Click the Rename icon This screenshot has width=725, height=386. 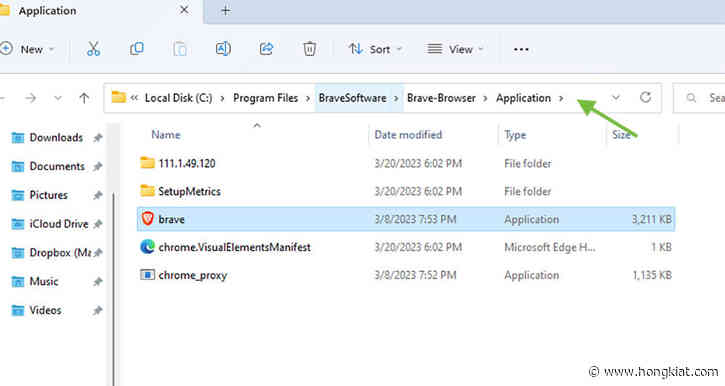223,49
